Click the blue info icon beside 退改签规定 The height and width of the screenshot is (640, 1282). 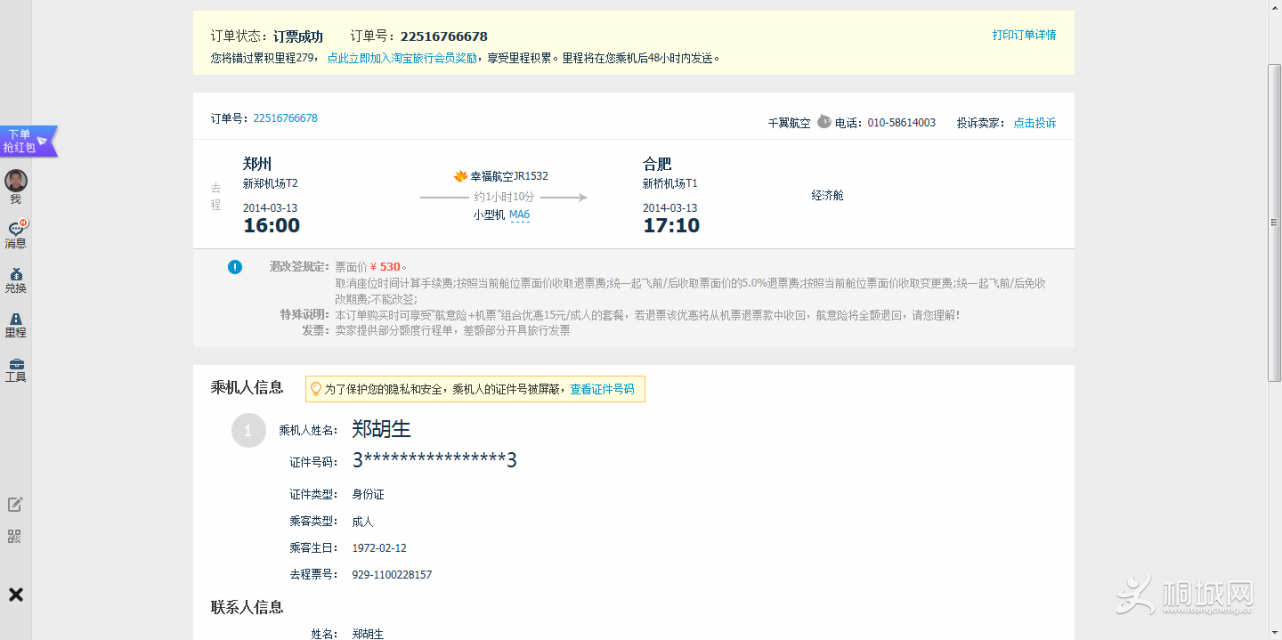tap(234, 267)
